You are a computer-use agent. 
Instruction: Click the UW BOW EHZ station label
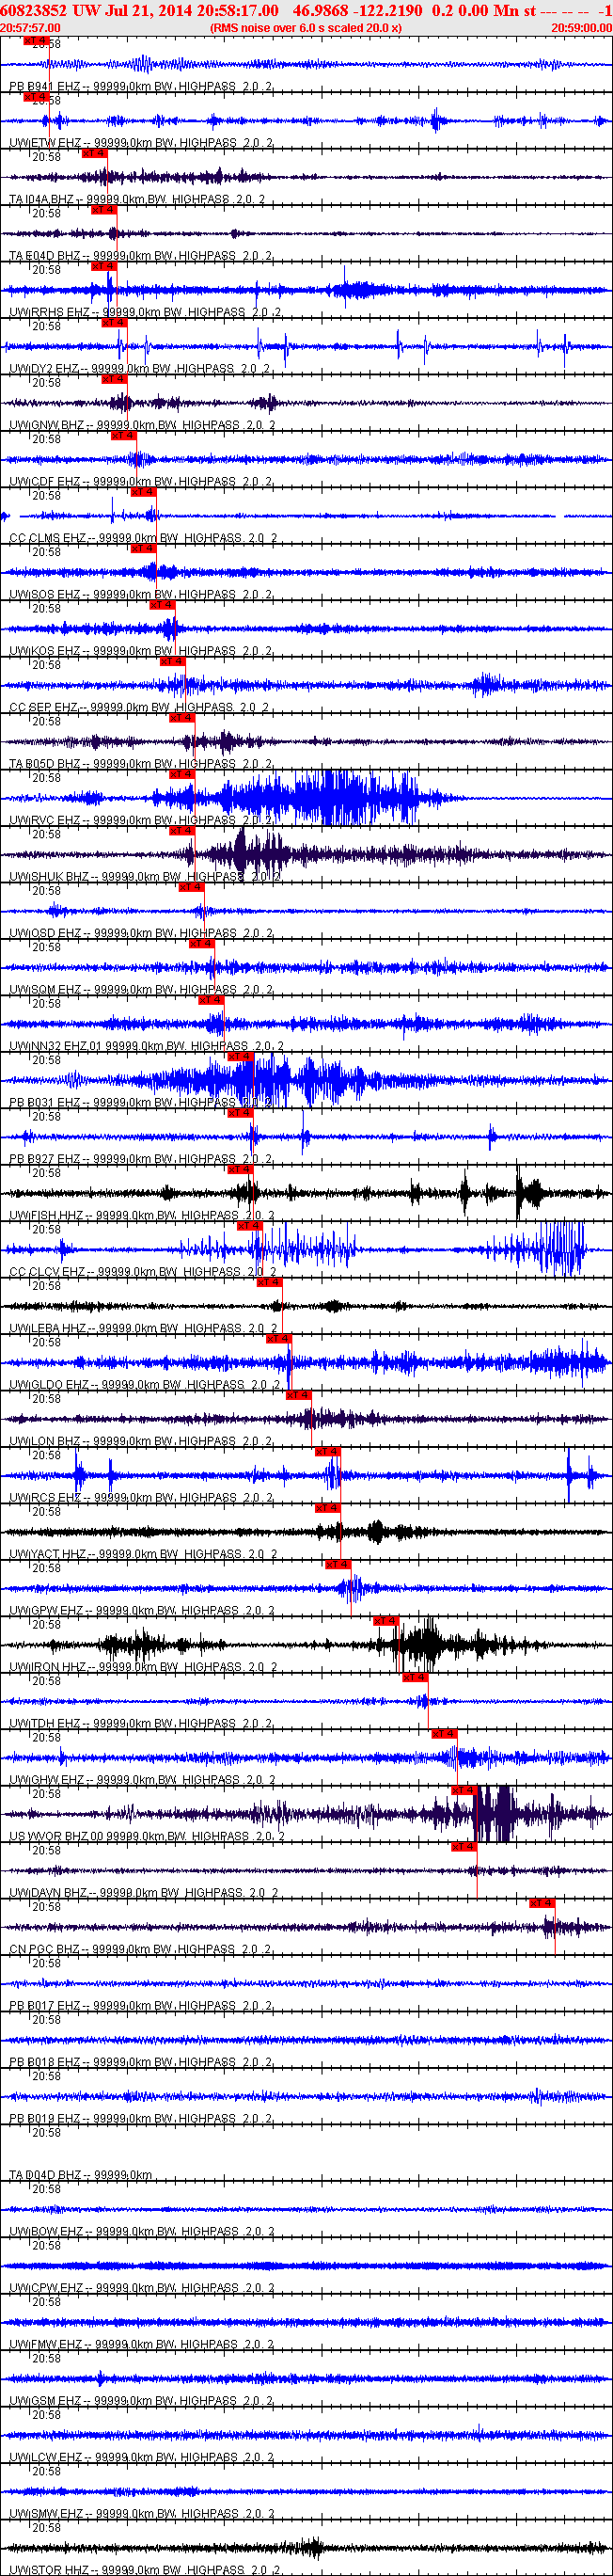pyautogui.click(x=46, y=2231)
